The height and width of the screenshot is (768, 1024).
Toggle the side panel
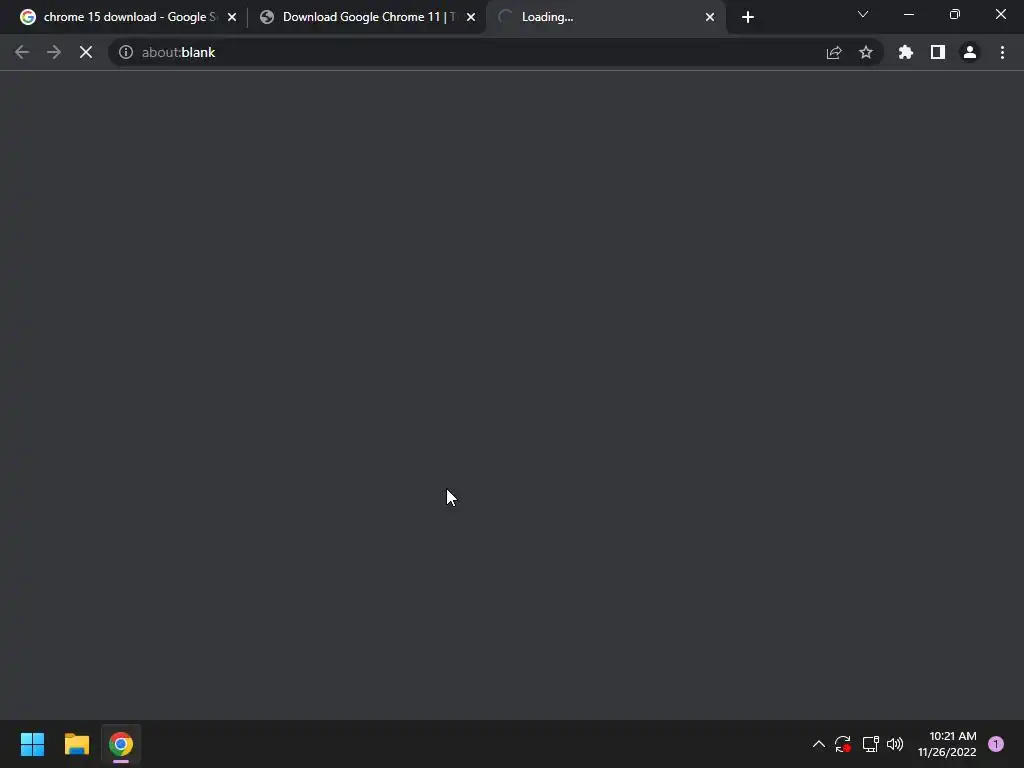(x=938, y=52)
